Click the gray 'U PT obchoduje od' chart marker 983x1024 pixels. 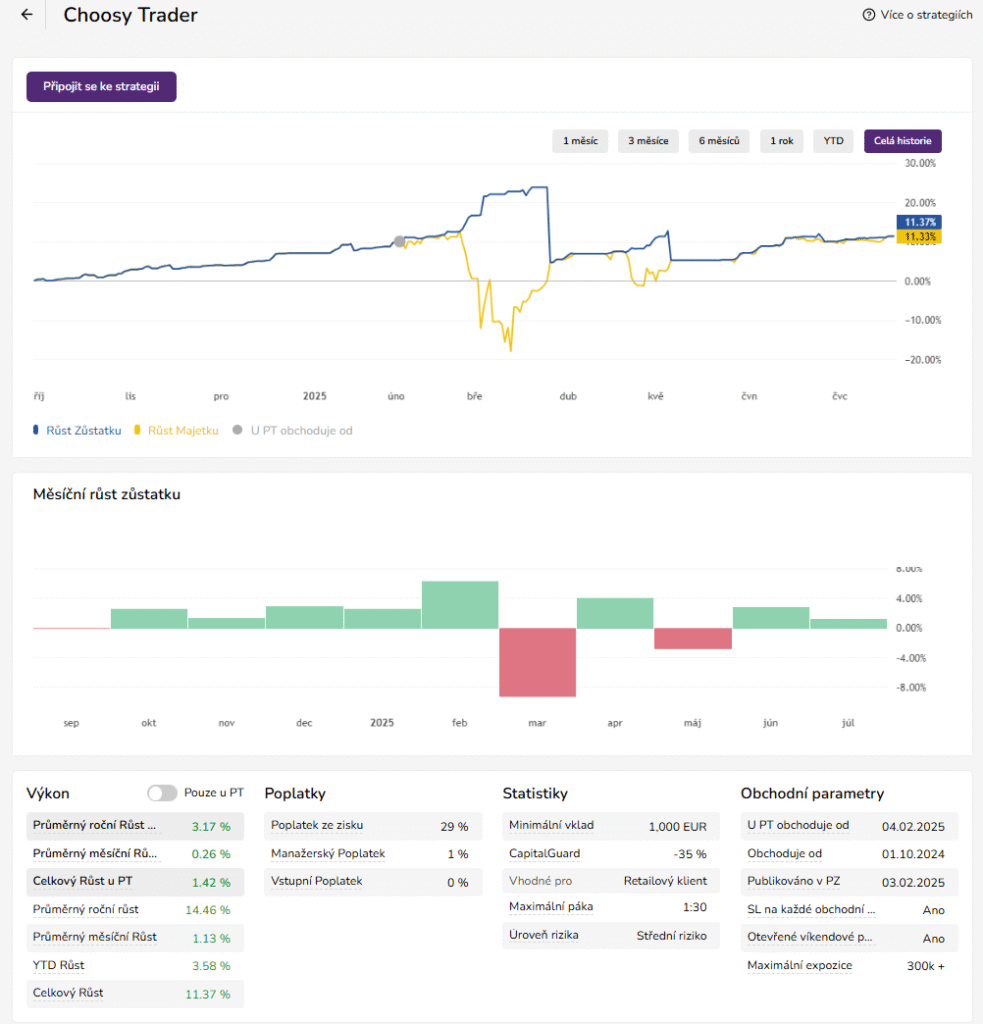400,241
